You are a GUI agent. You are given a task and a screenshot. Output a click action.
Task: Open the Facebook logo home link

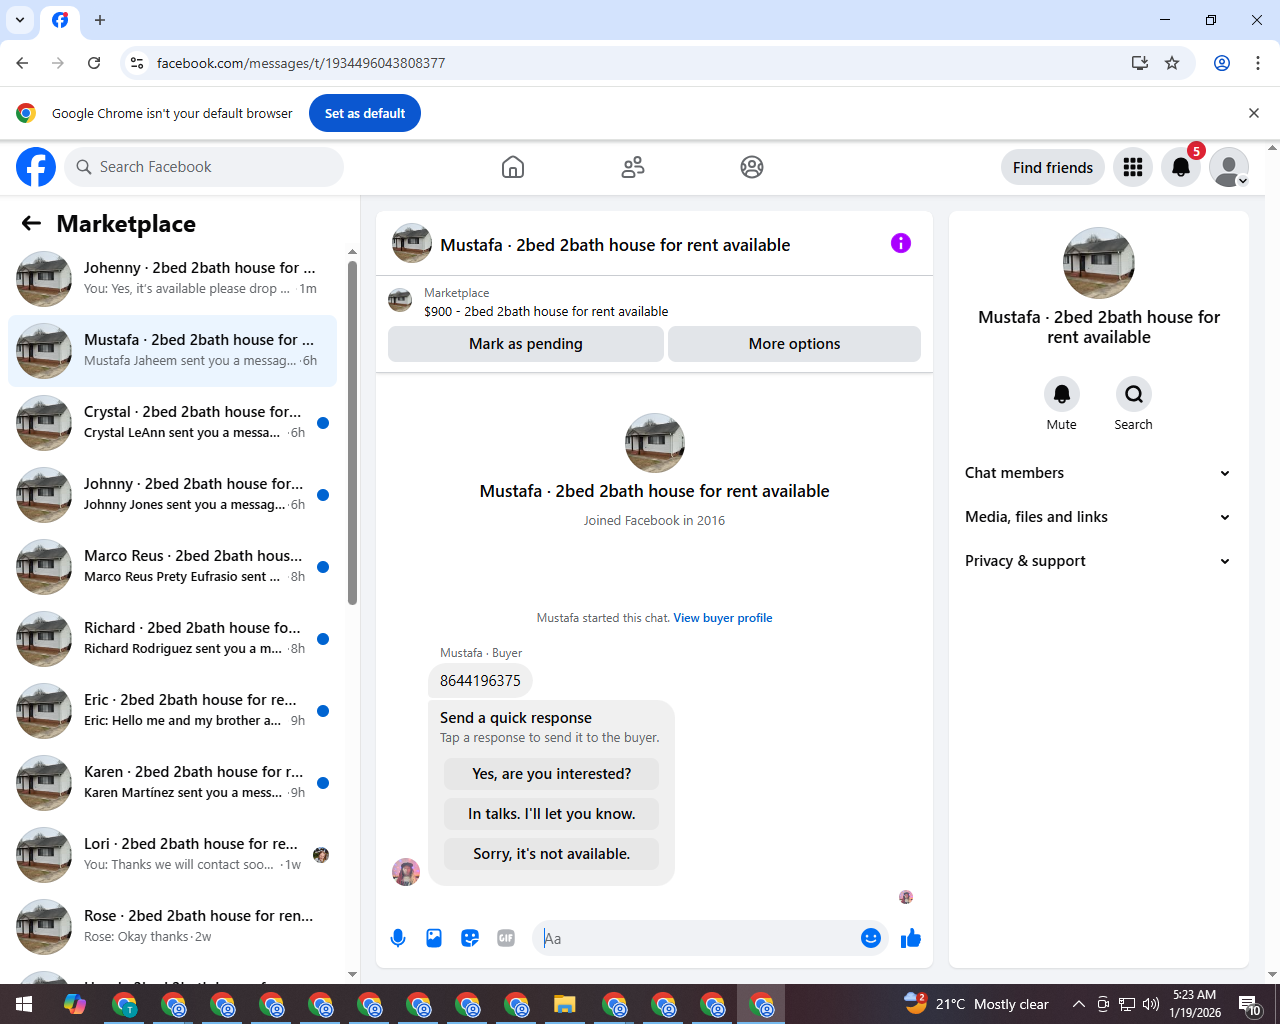point(36,167)
